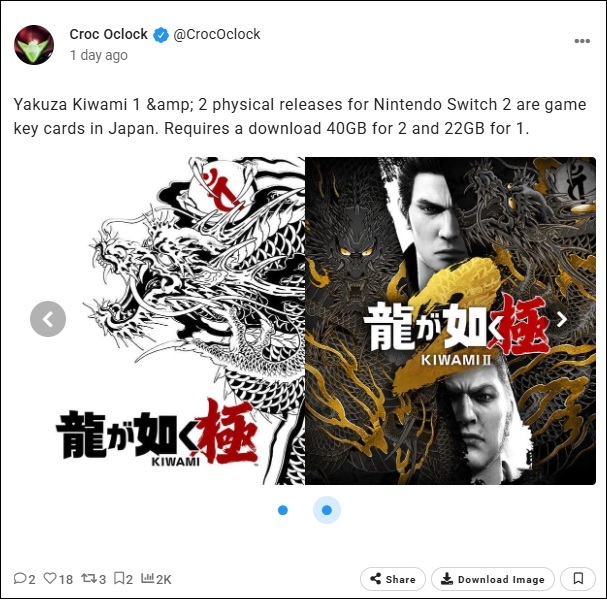Select the first carousel dot indicator
This screenshot has height=600, width=607.
283,510
